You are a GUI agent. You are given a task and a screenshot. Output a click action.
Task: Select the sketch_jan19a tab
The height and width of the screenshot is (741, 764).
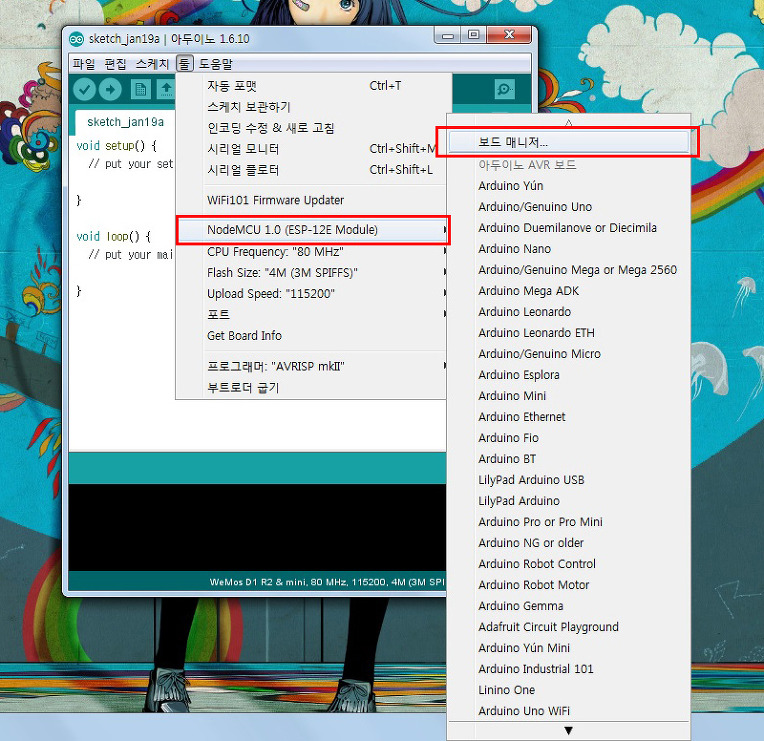[125, 122]
